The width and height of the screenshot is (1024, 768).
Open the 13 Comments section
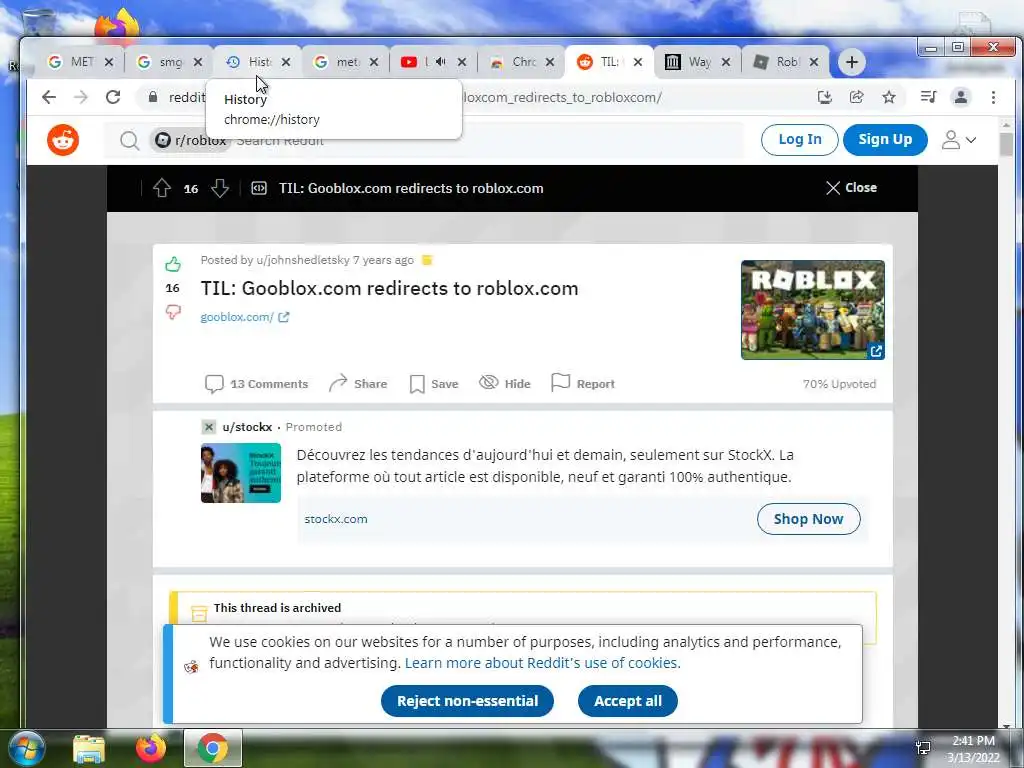[x=256, y=384]
